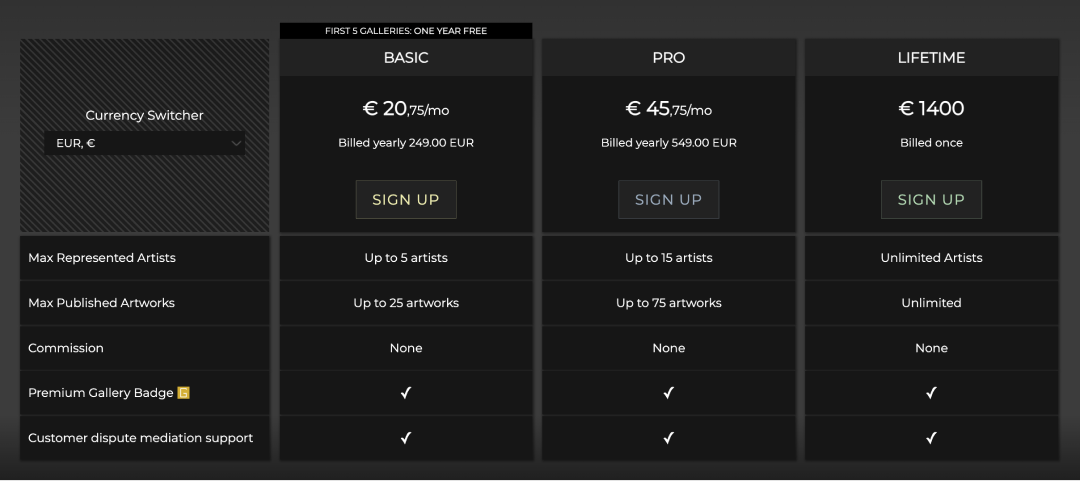1080x481 pixels.
Task: Select the LIFETIME plan header
Action: tap(931, 58)
